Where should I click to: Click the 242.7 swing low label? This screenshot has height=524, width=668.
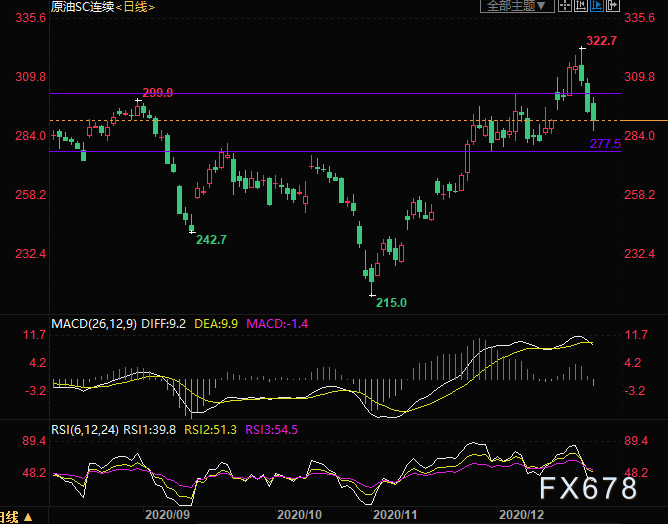(x=211, y=240)
